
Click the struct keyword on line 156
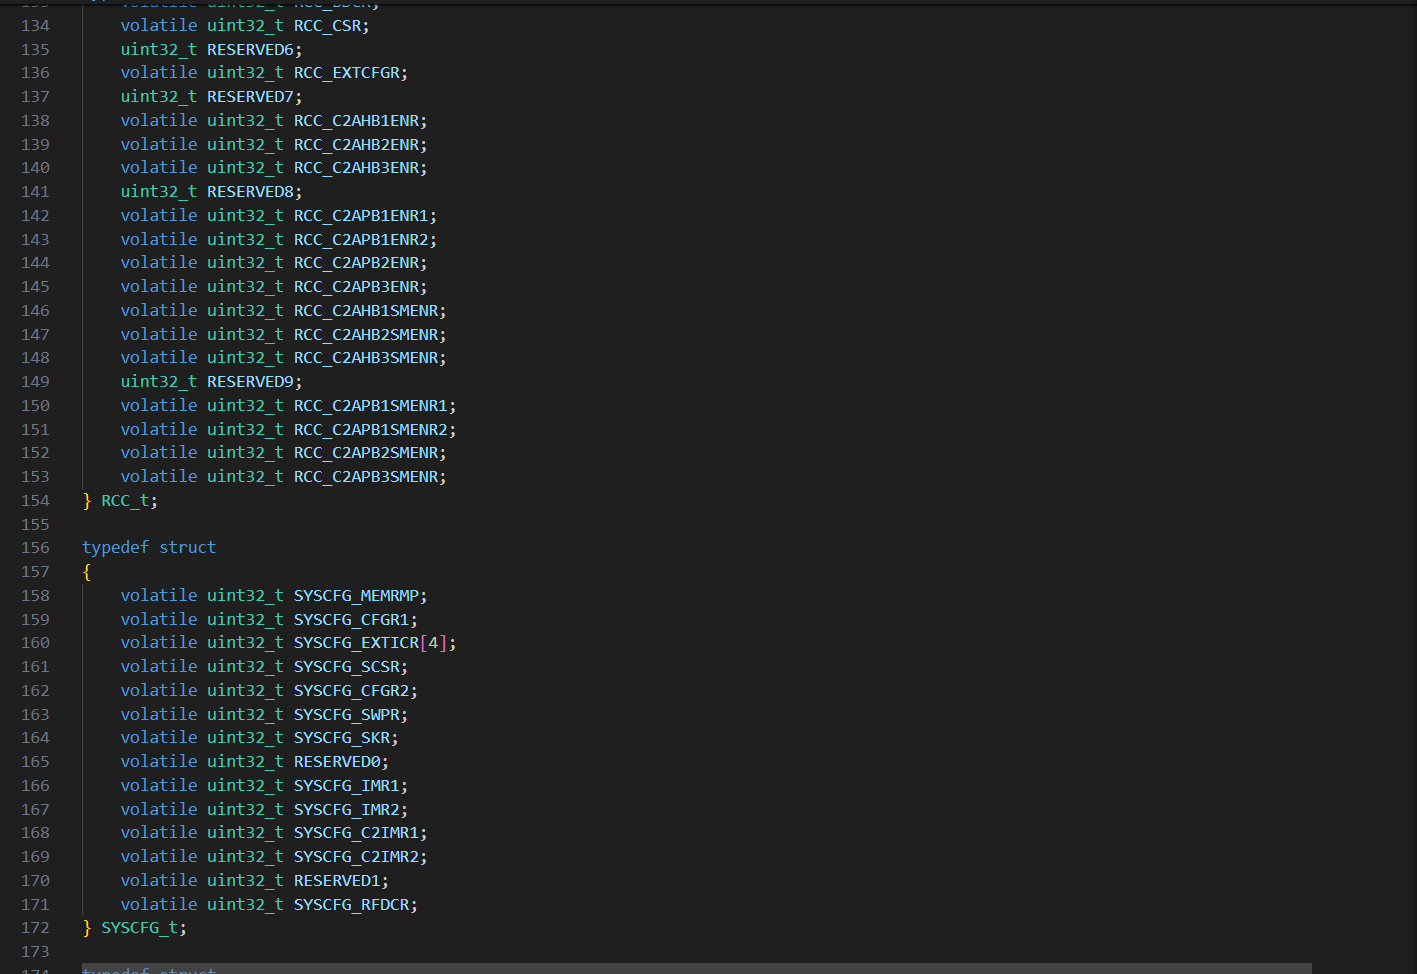(x=187, y=548)
